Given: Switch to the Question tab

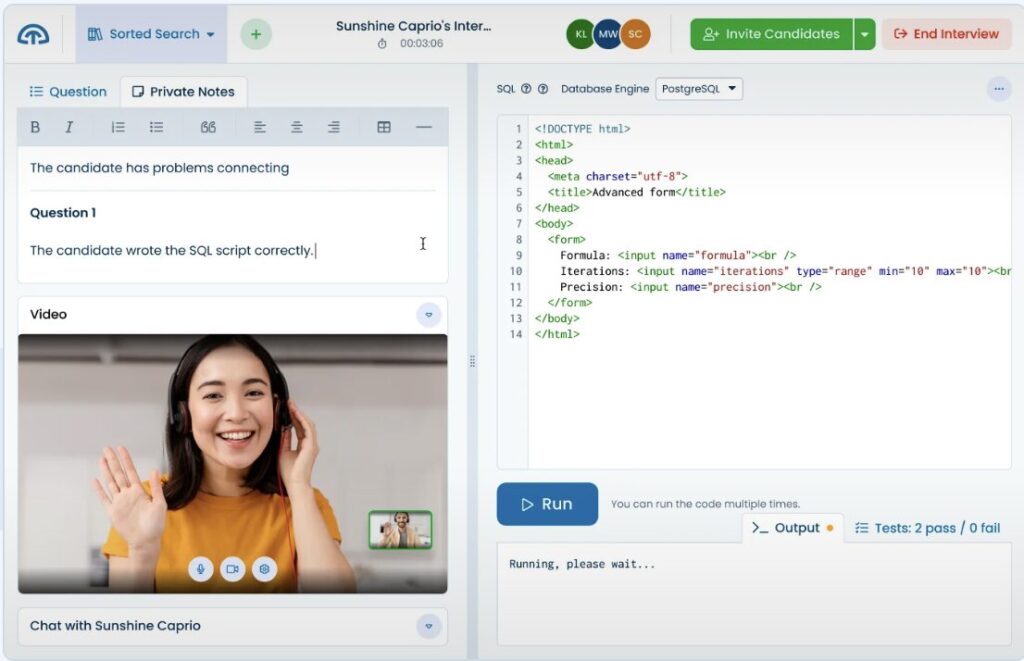Looking at the screenshot, I should pyautogui.click(x=68, y=91).
